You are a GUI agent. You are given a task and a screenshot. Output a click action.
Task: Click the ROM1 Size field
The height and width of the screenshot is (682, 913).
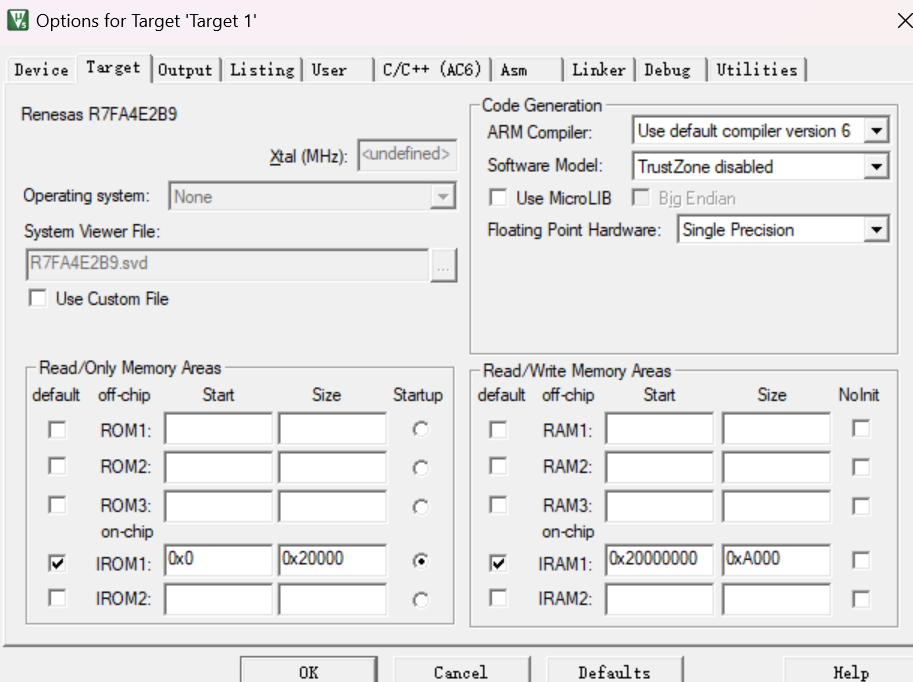[332, 429]
